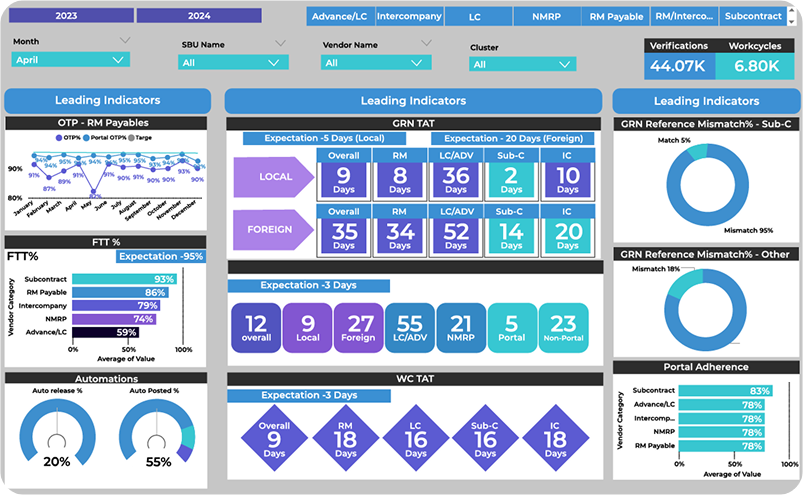This screenshot has width=803, height=495.
Task: Open the SBU Name dropdown
Action: (x=233, y=63)
